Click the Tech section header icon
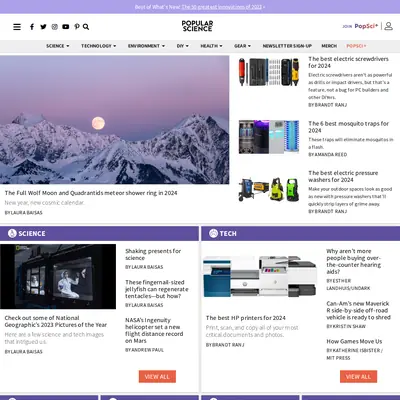 coord(213,233)
